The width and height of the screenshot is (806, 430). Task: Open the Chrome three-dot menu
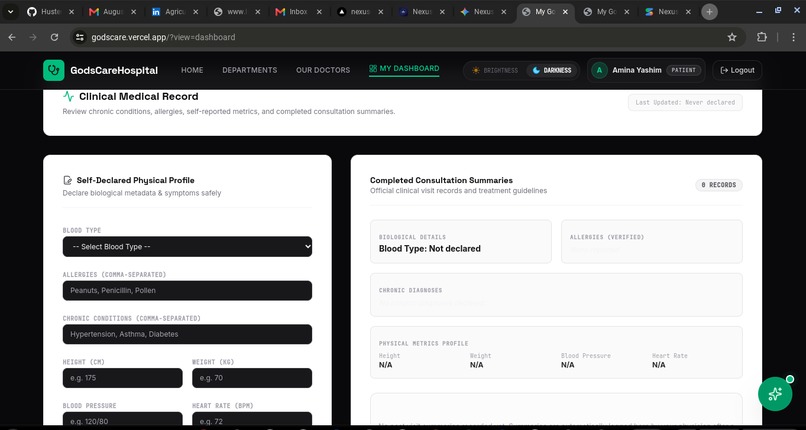click(x=795, y=37)
